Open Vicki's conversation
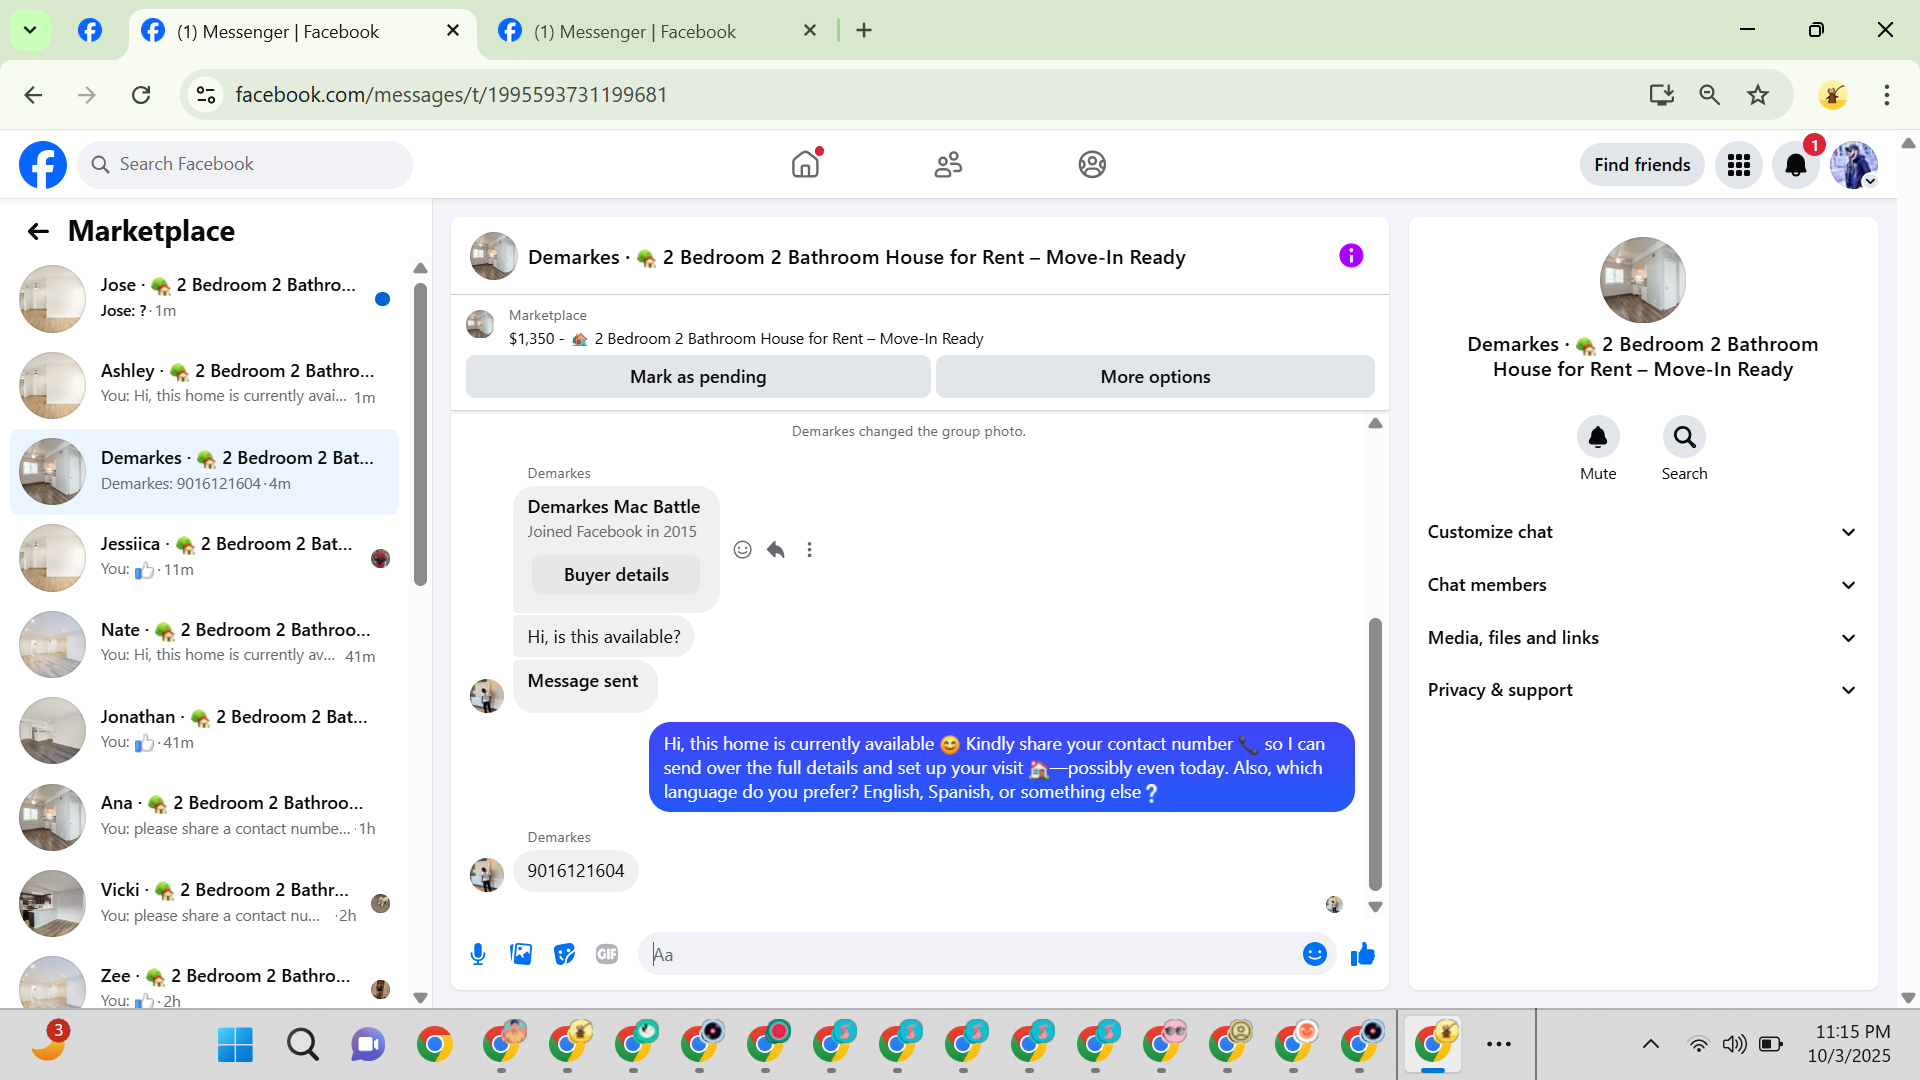 [x=204, y=904]
